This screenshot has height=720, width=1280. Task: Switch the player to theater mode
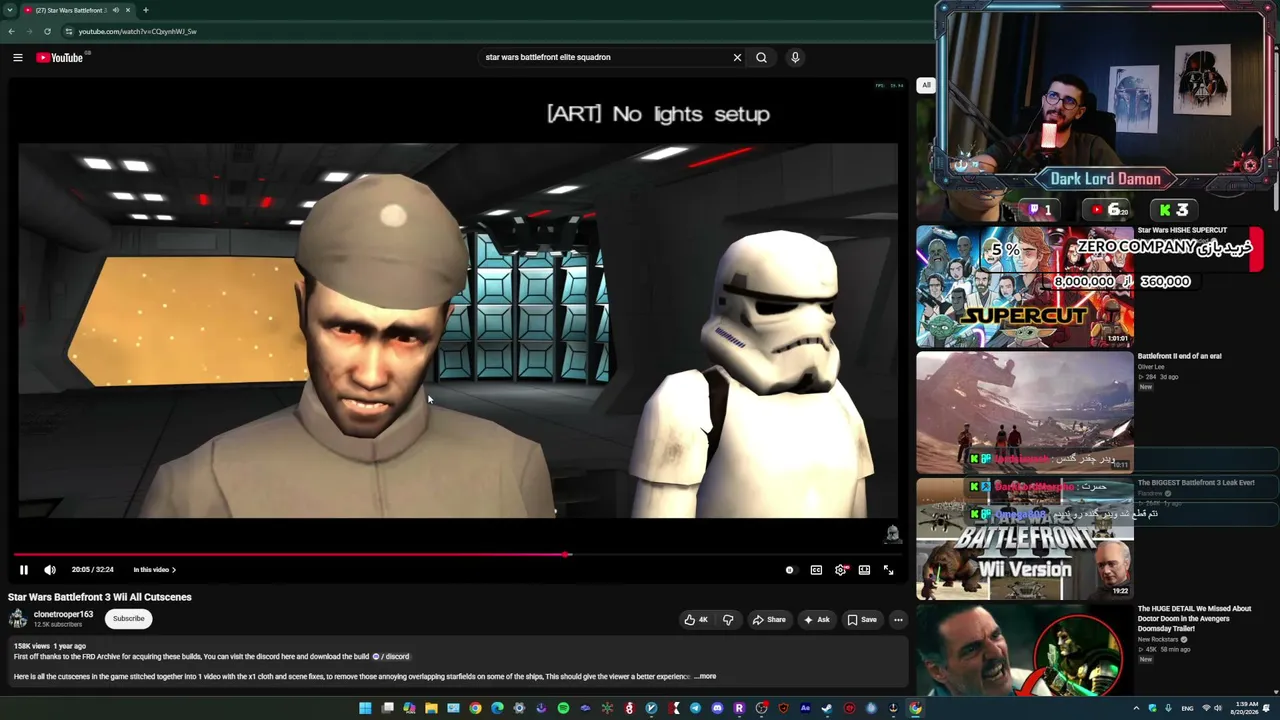[x=864, y=570]
